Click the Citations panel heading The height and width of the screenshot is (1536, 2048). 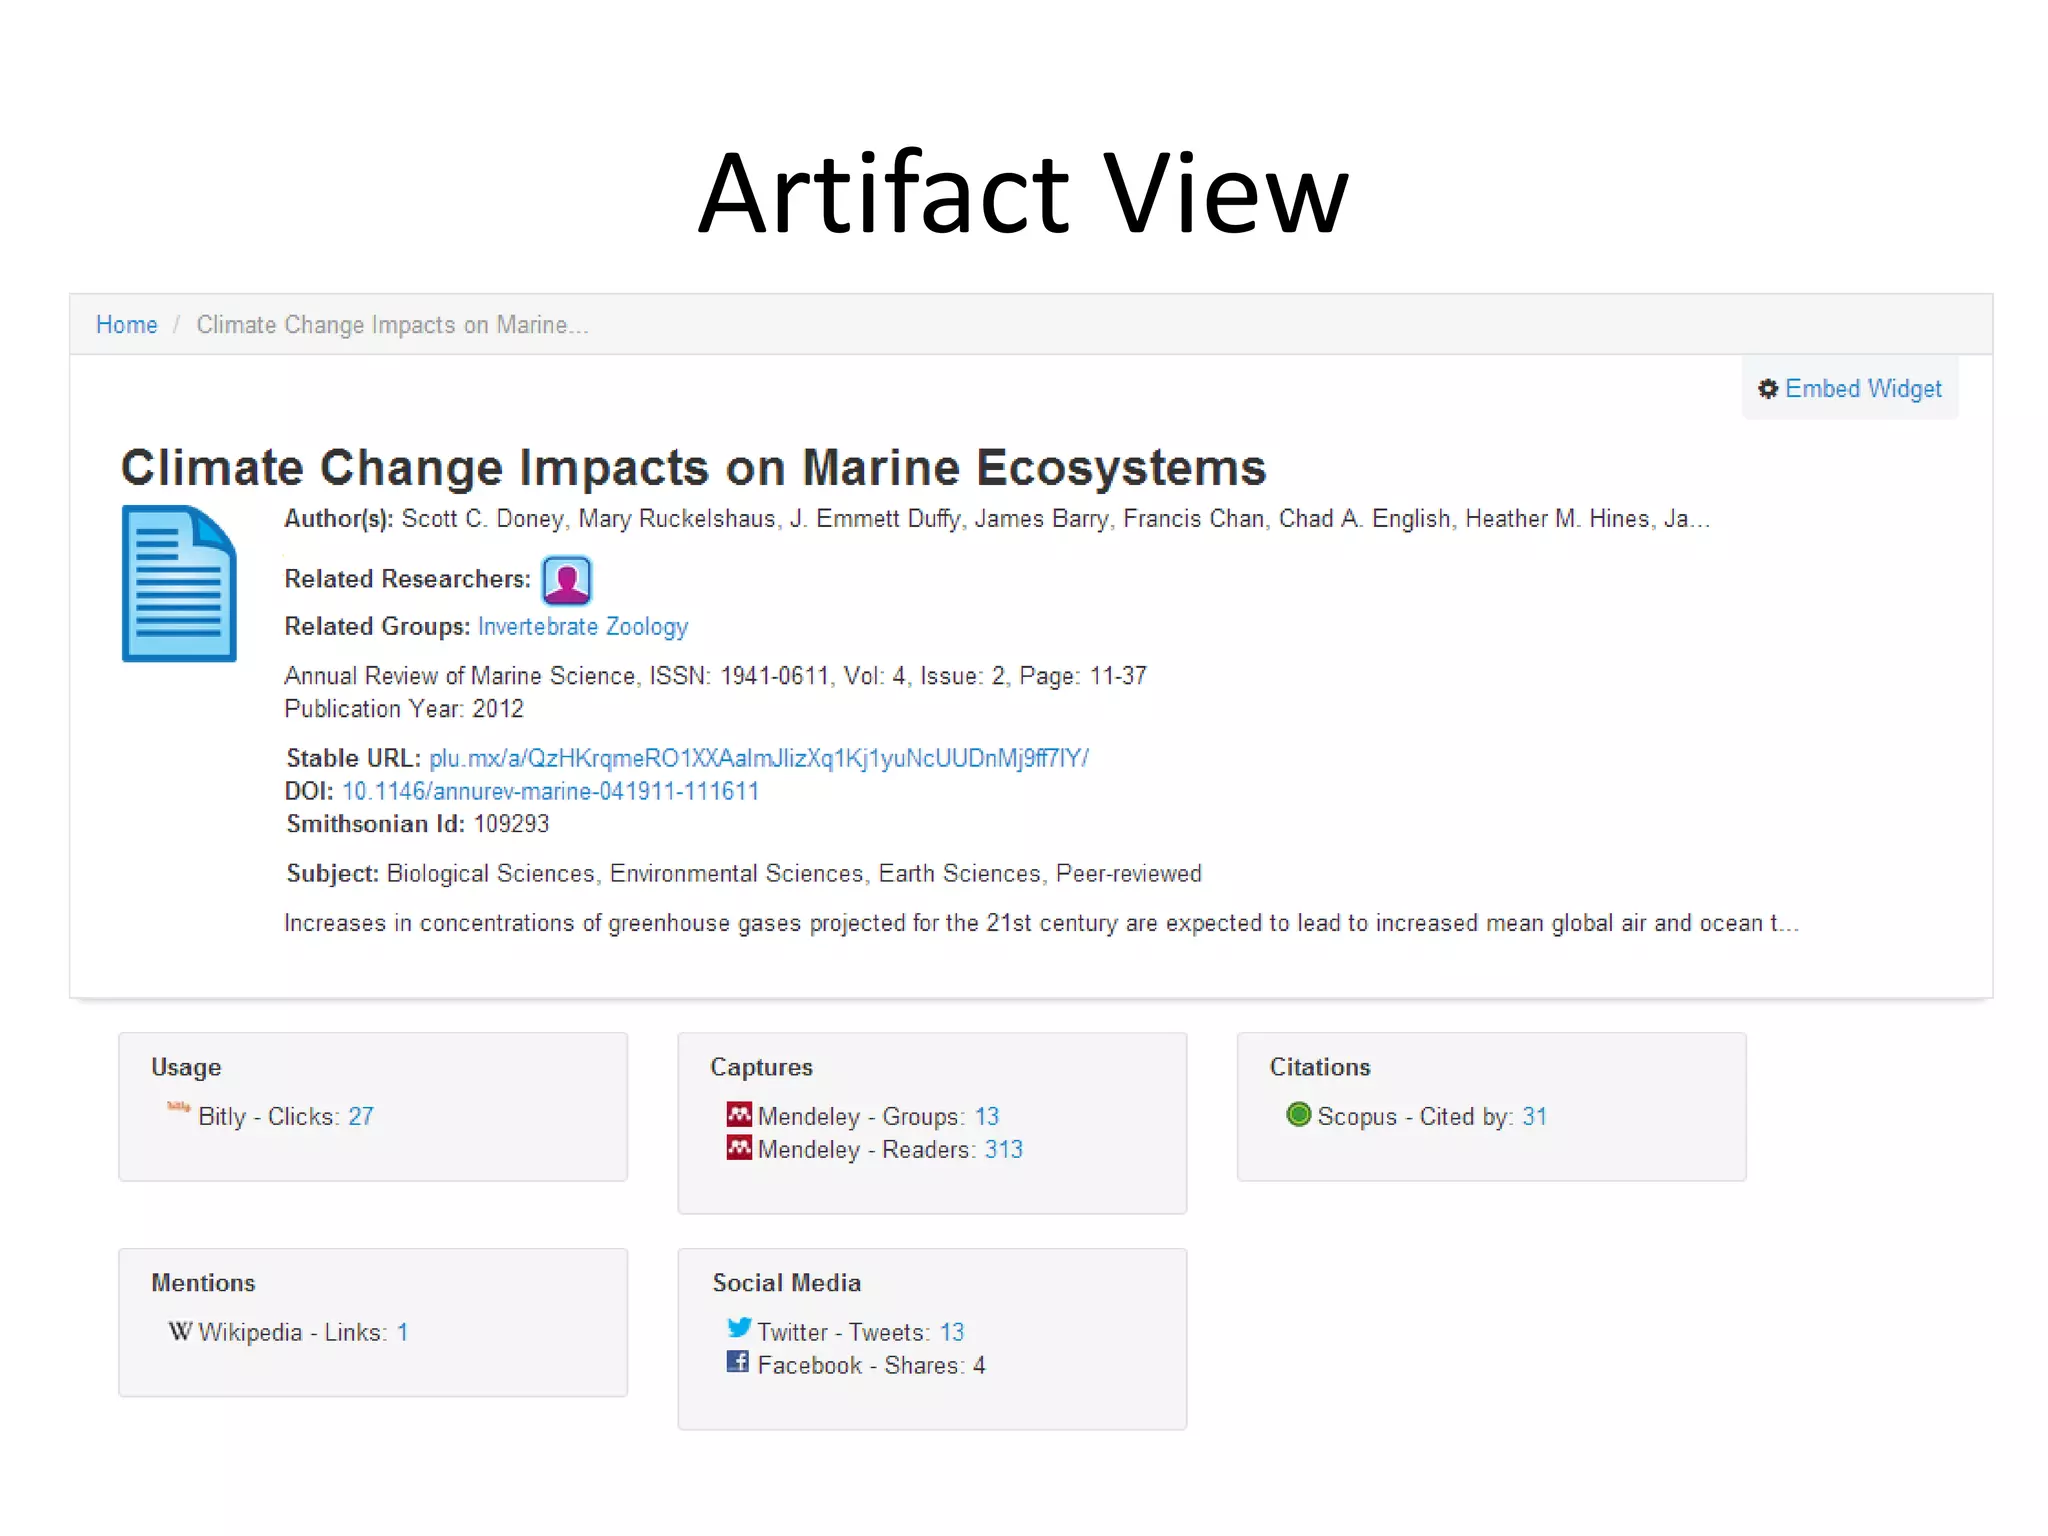click(x=1320, y=1067)
